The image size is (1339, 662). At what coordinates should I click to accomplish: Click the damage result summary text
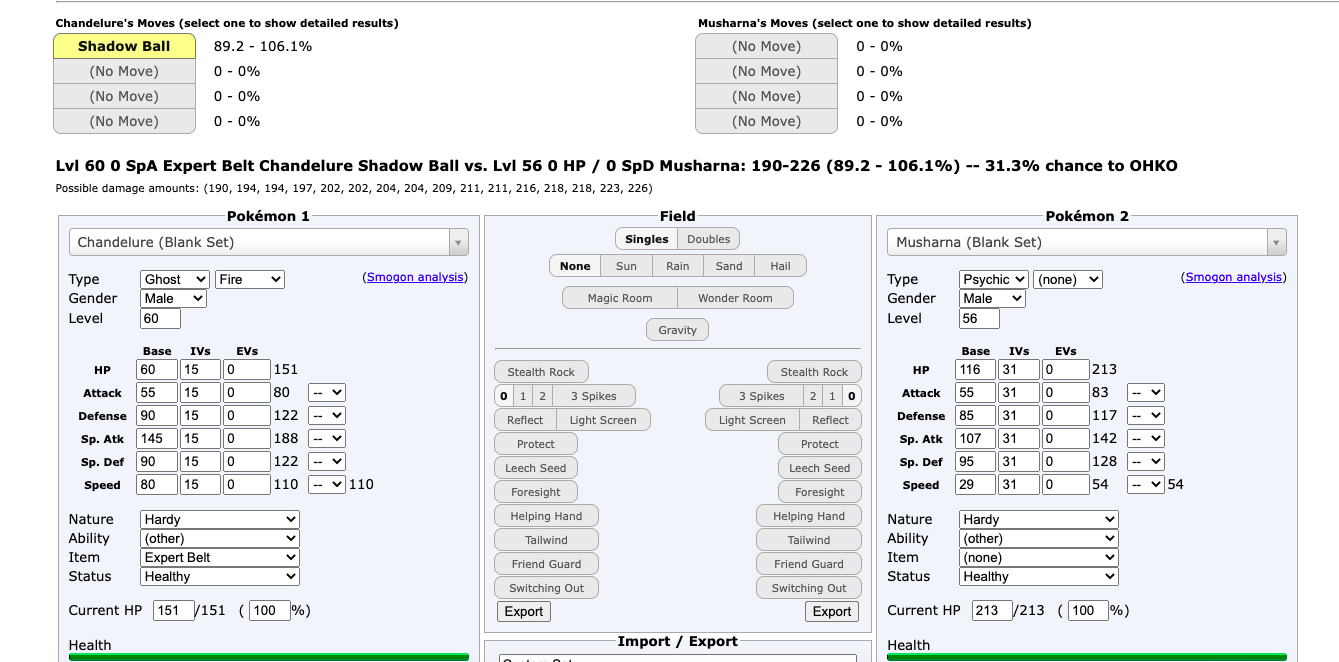[x=616, y=166]
